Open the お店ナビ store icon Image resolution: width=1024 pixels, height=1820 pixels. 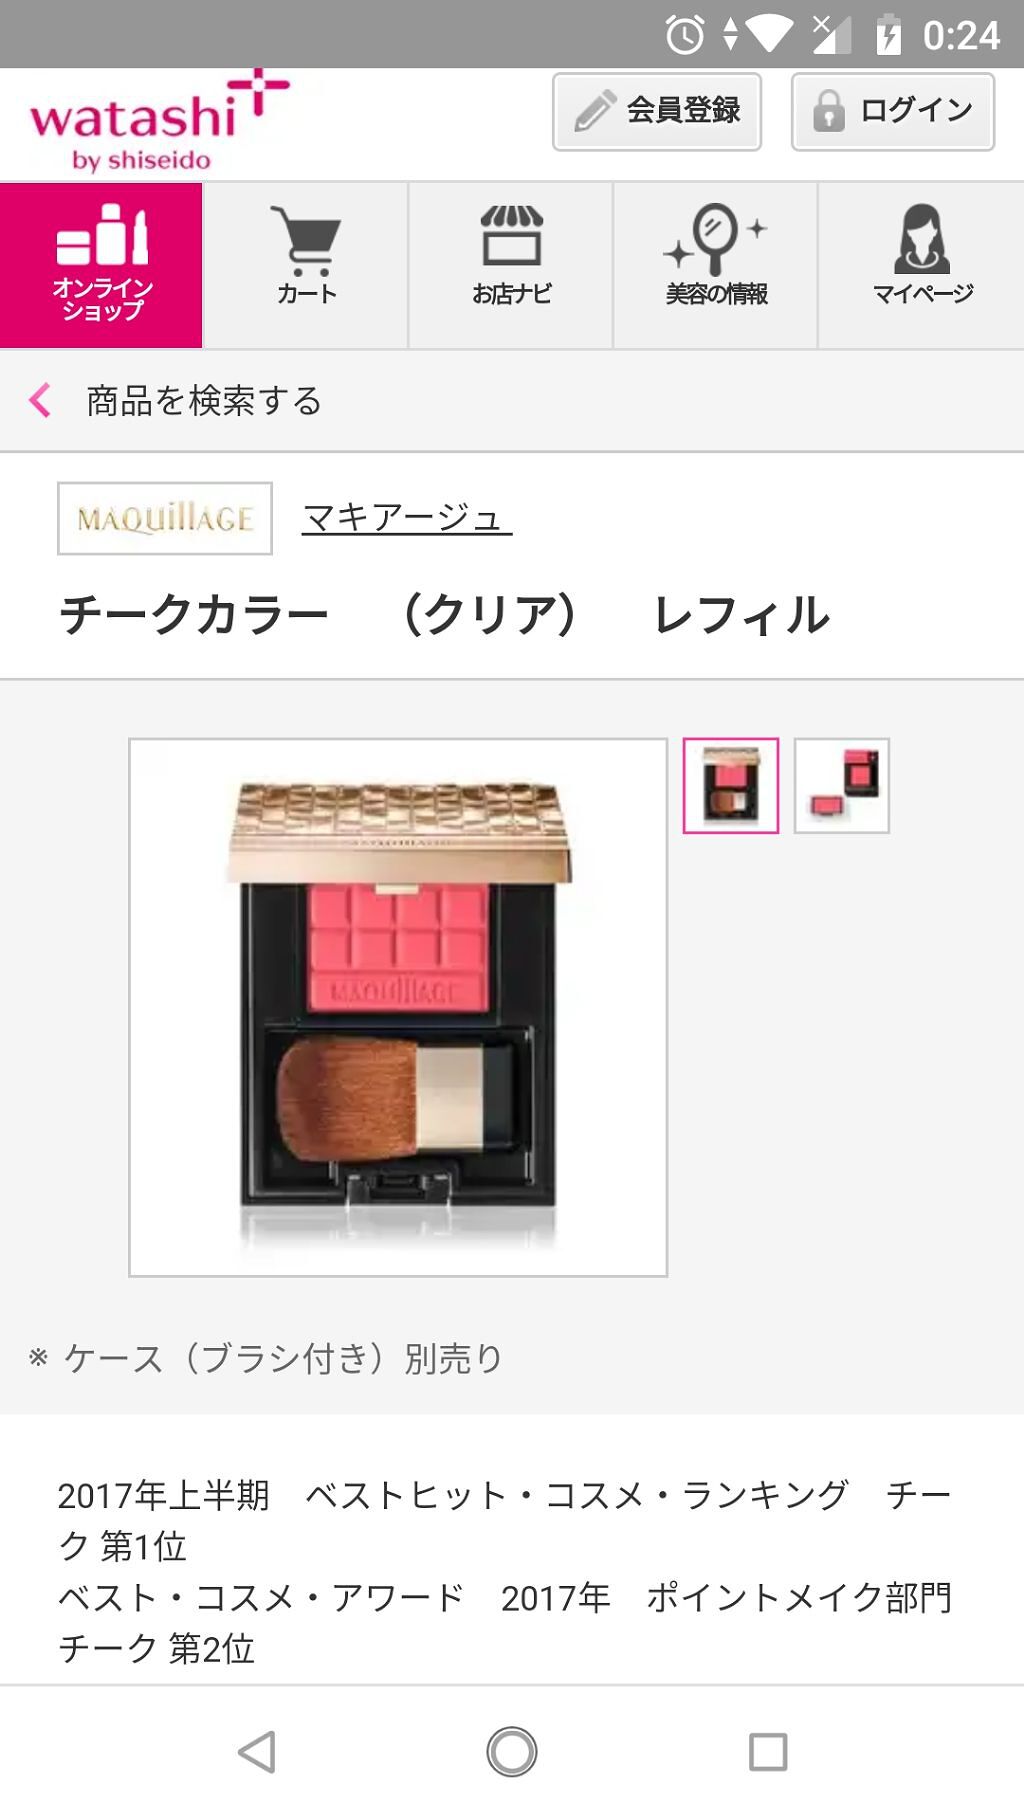tap(512, 236)
